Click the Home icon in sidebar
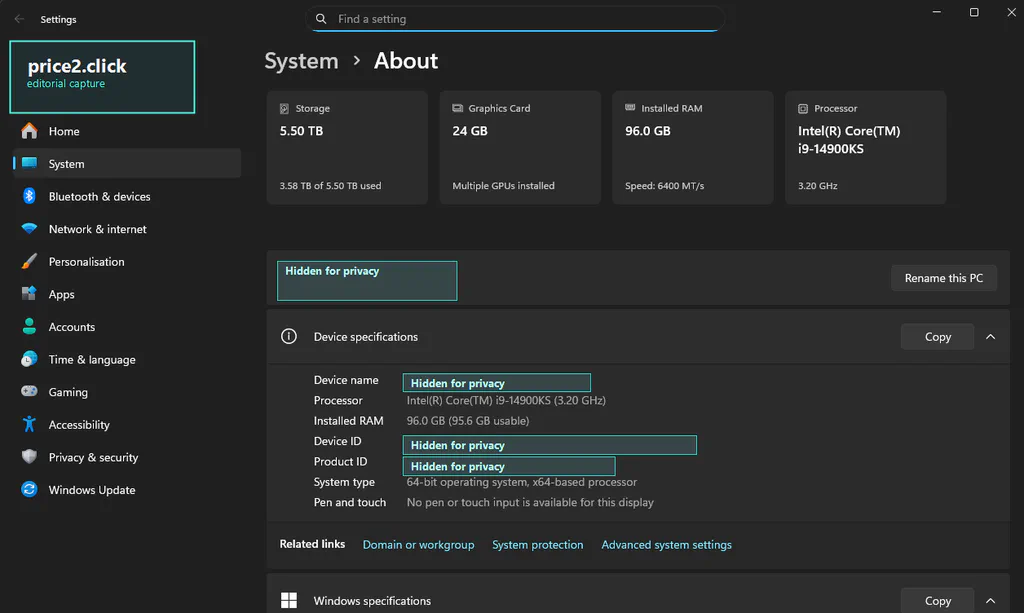The width and height of the screenshot is (1024, 613). [29, 131]
